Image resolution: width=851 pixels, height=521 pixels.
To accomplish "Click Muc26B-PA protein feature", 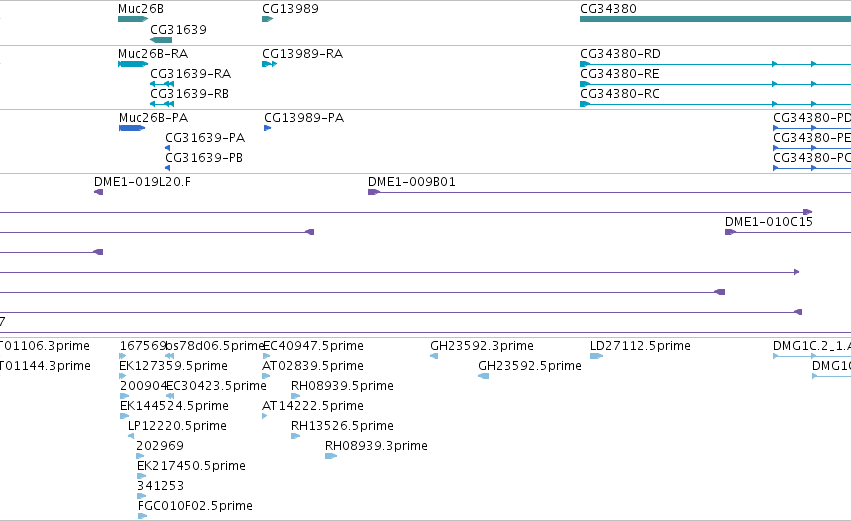I will point(132,128).
